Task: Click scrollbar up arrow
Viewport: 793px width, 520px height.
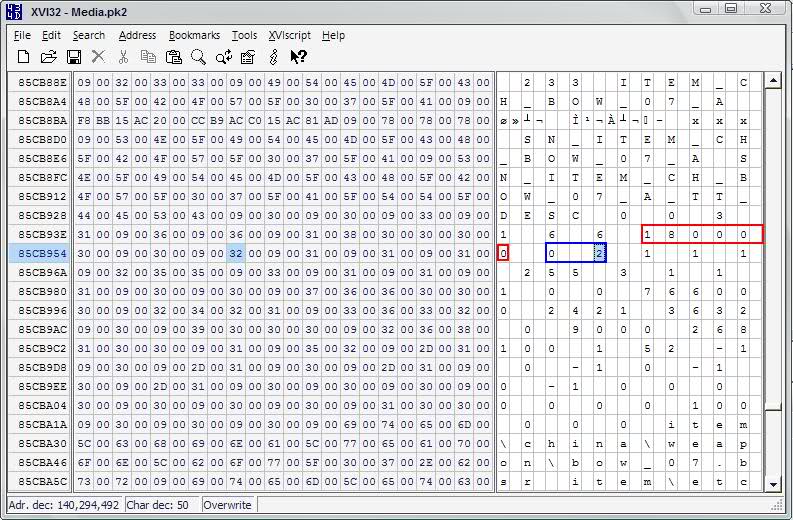Action: click(772, 80)
